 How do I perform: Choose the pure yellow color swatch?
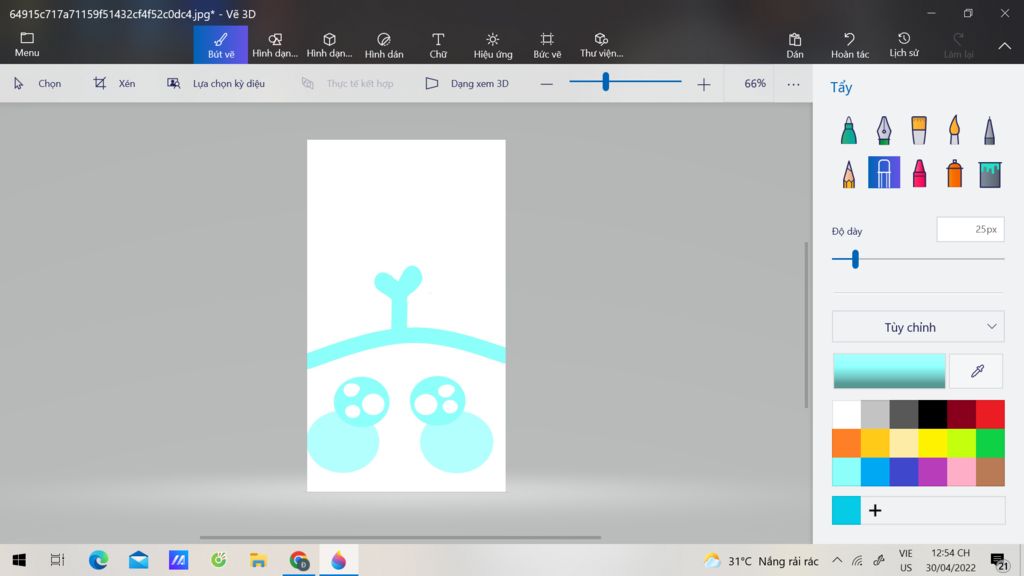click(x=933, y=443)
